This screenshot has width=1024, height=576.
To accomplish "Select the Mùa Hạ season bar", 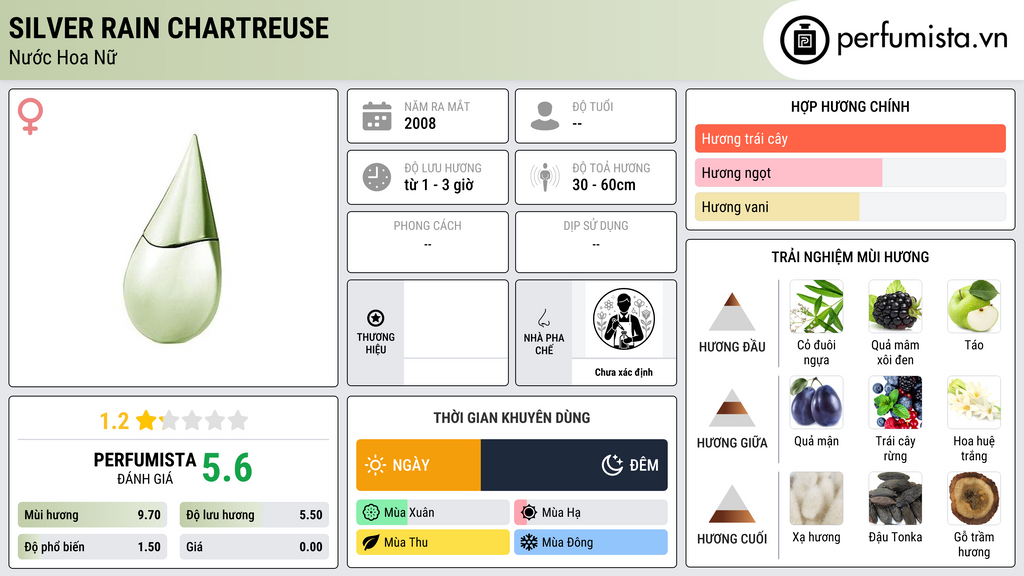I will (x=591, y=513).
